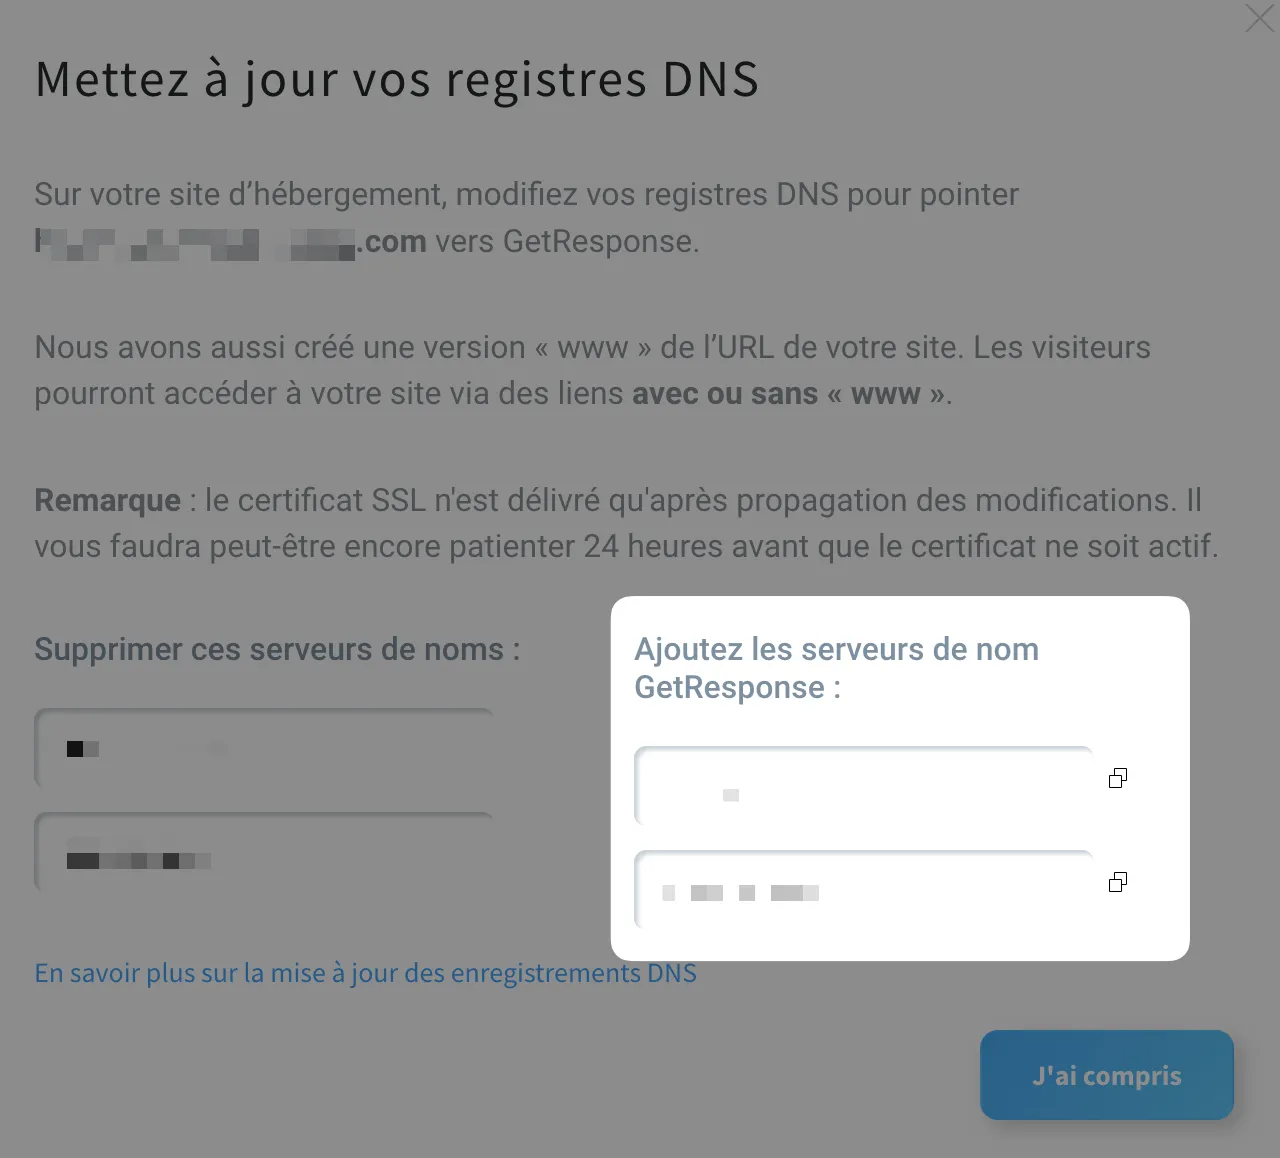Click the bold Remarque word
This screenshot has width=1280, height=1158.
click(108, 500)
